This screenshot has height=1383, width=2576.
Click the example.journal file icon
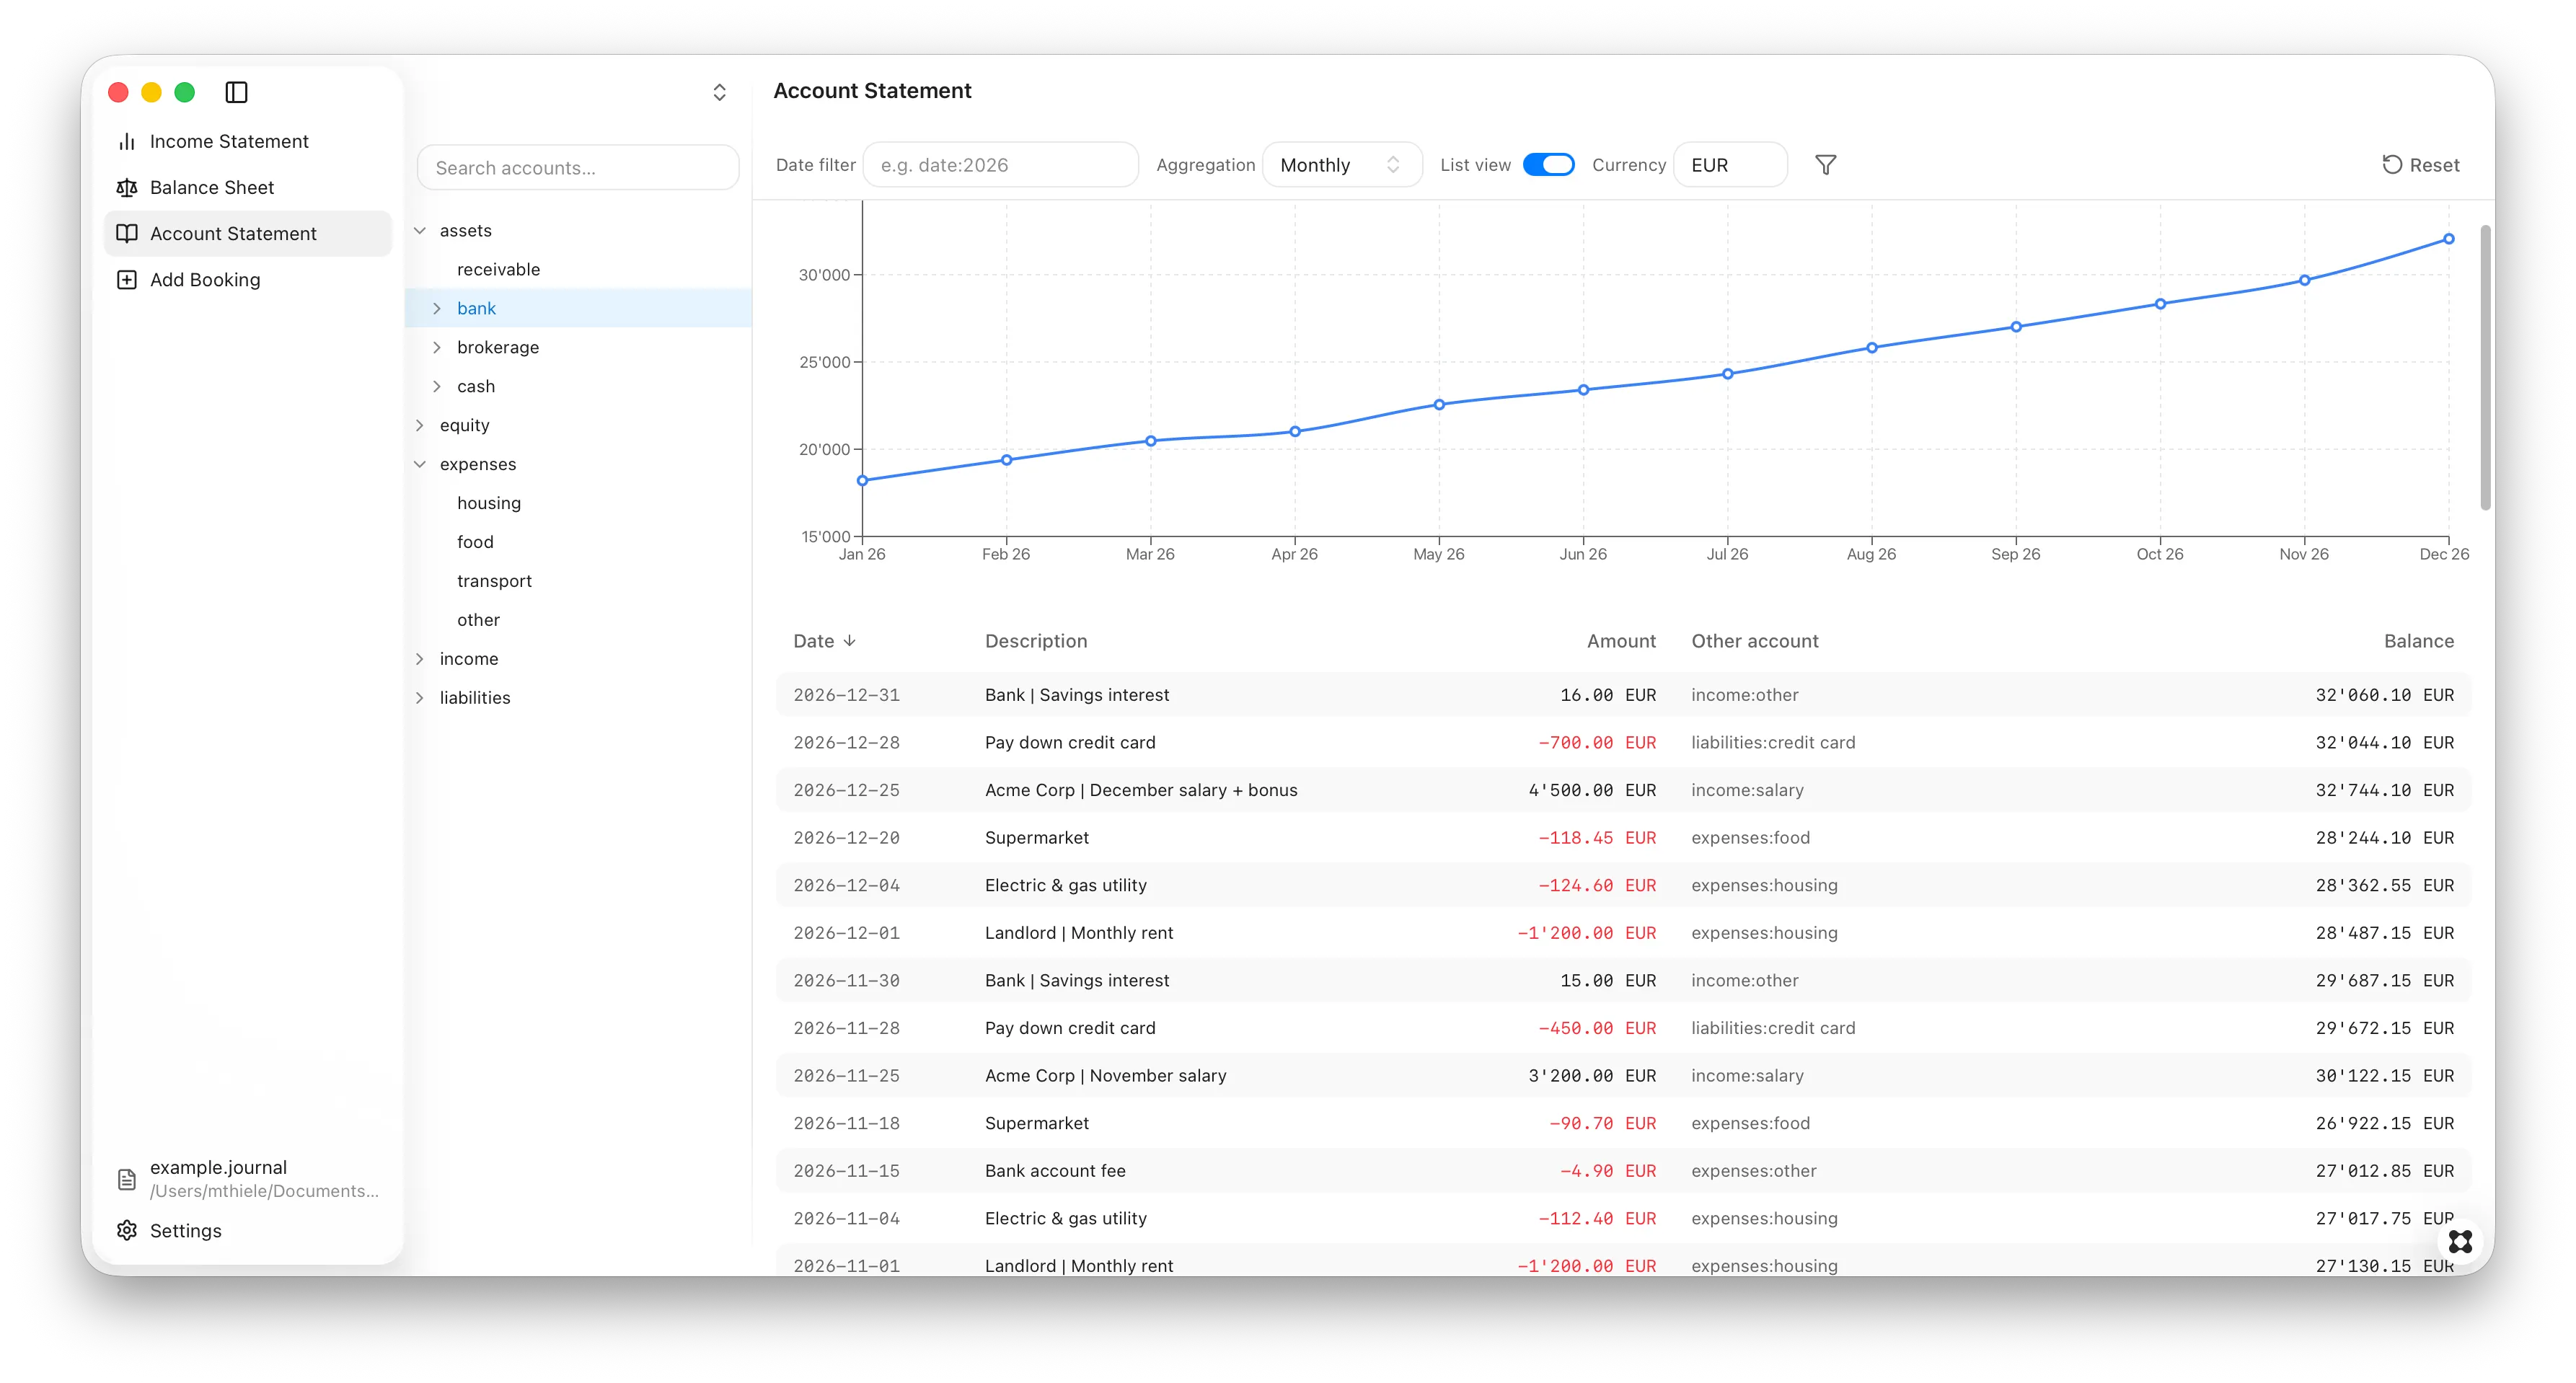(x=127, y=1179)
